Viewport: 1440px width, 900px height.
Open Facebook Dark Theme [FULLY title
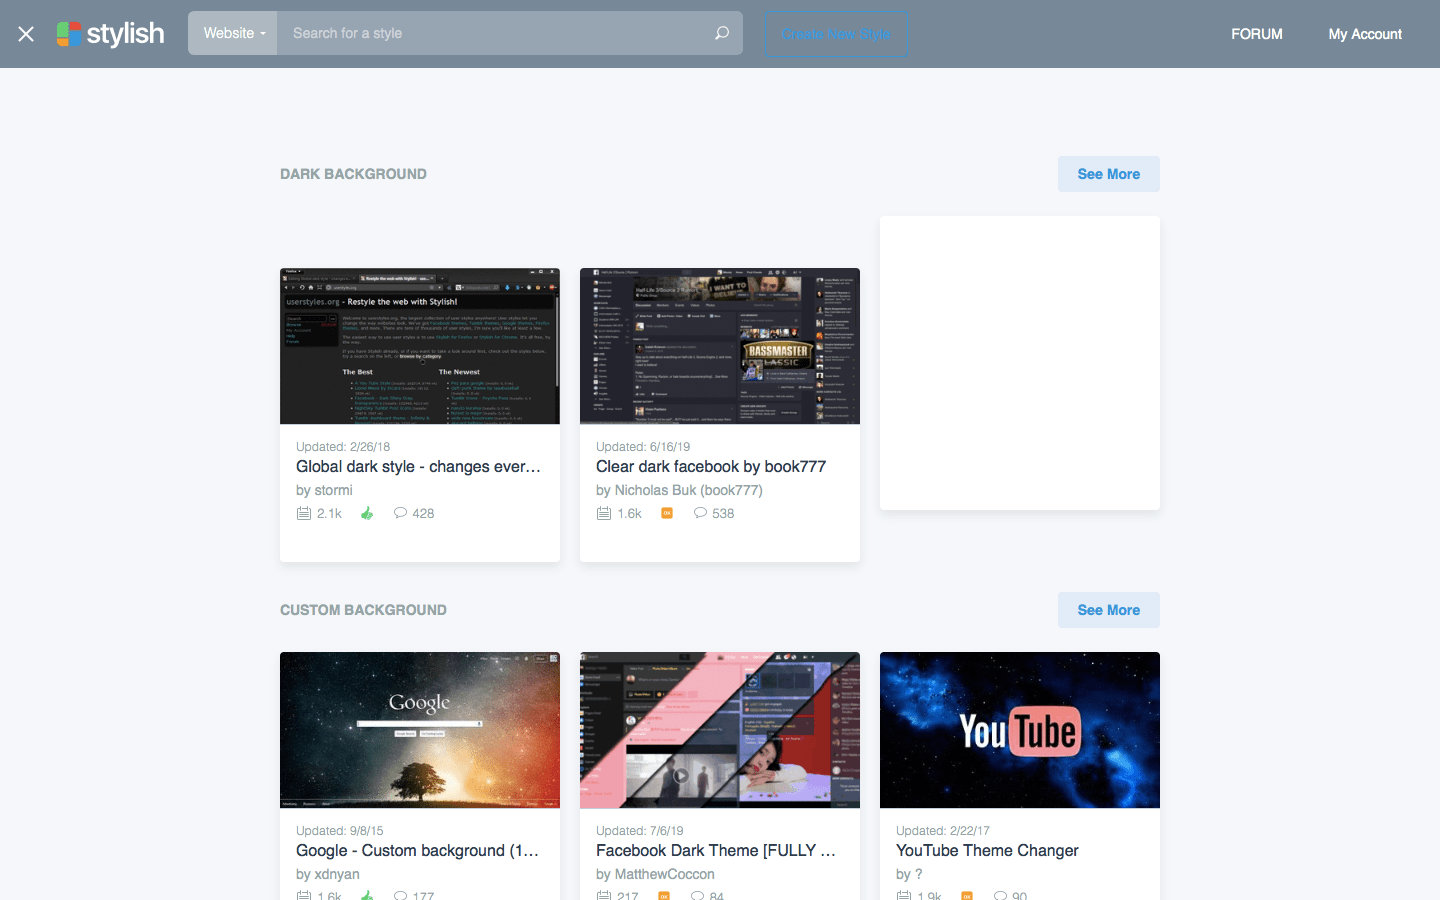[716, 851]
